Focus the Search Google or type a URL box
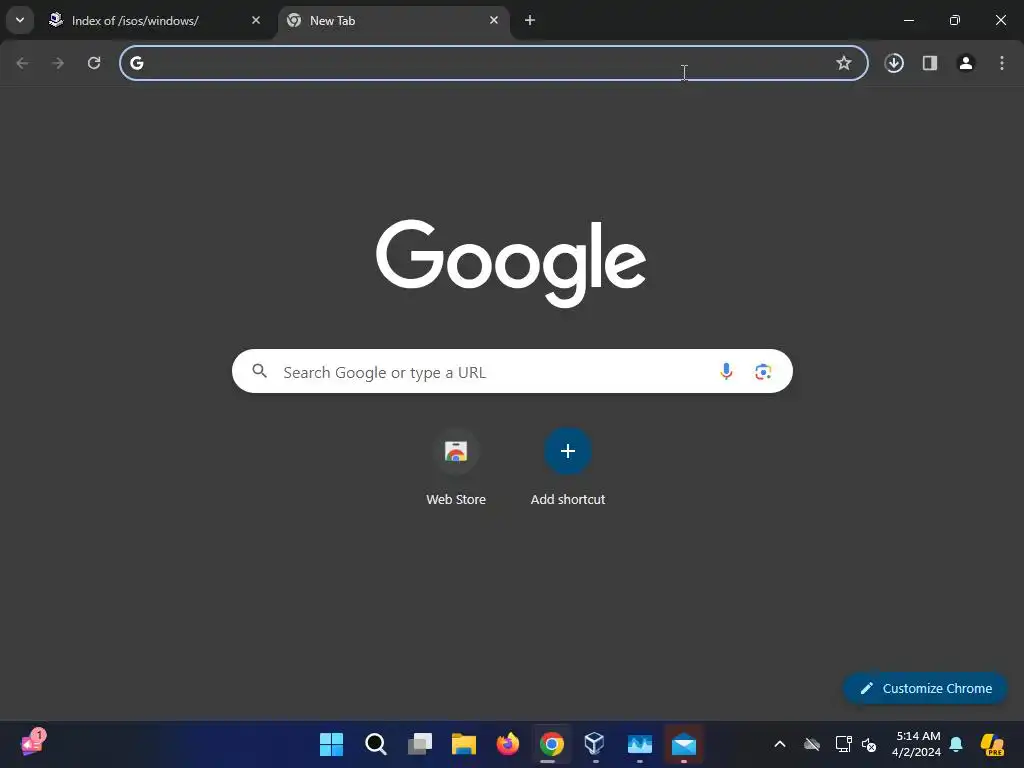 coord(512,371)
